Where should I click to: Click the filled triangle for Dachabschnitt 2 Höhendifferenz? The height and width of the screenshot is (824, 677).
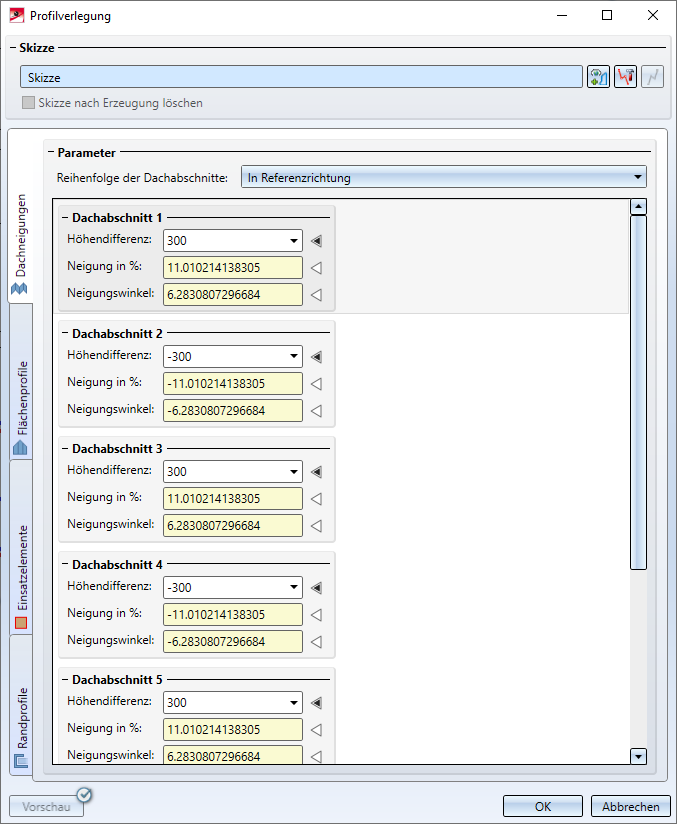coord(316,357)
